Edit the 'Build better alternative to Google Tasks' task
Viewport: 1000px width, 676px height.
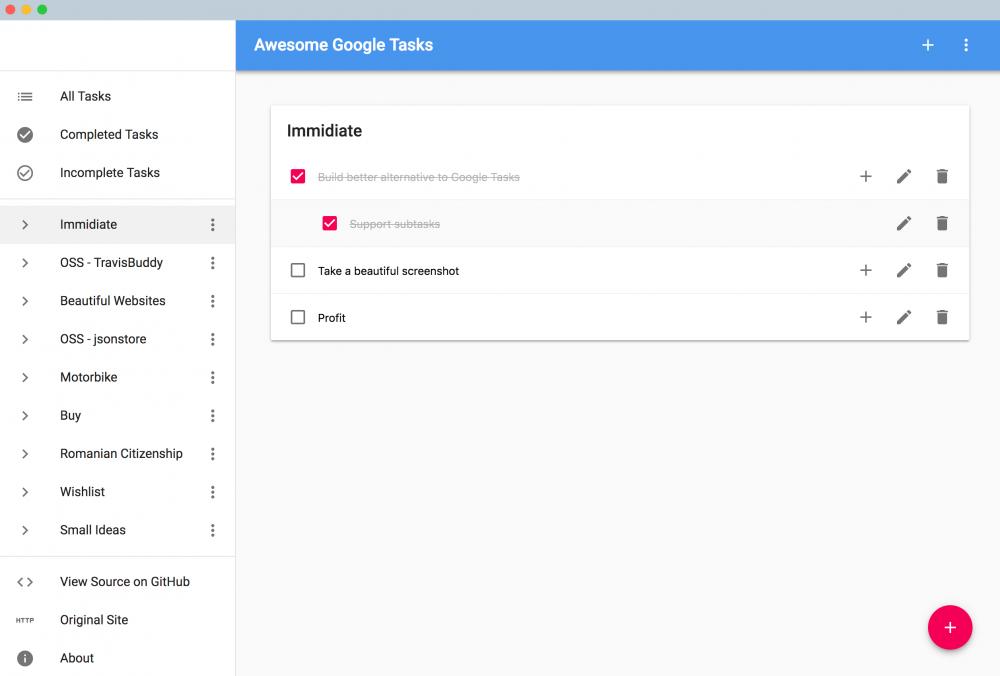904,177
